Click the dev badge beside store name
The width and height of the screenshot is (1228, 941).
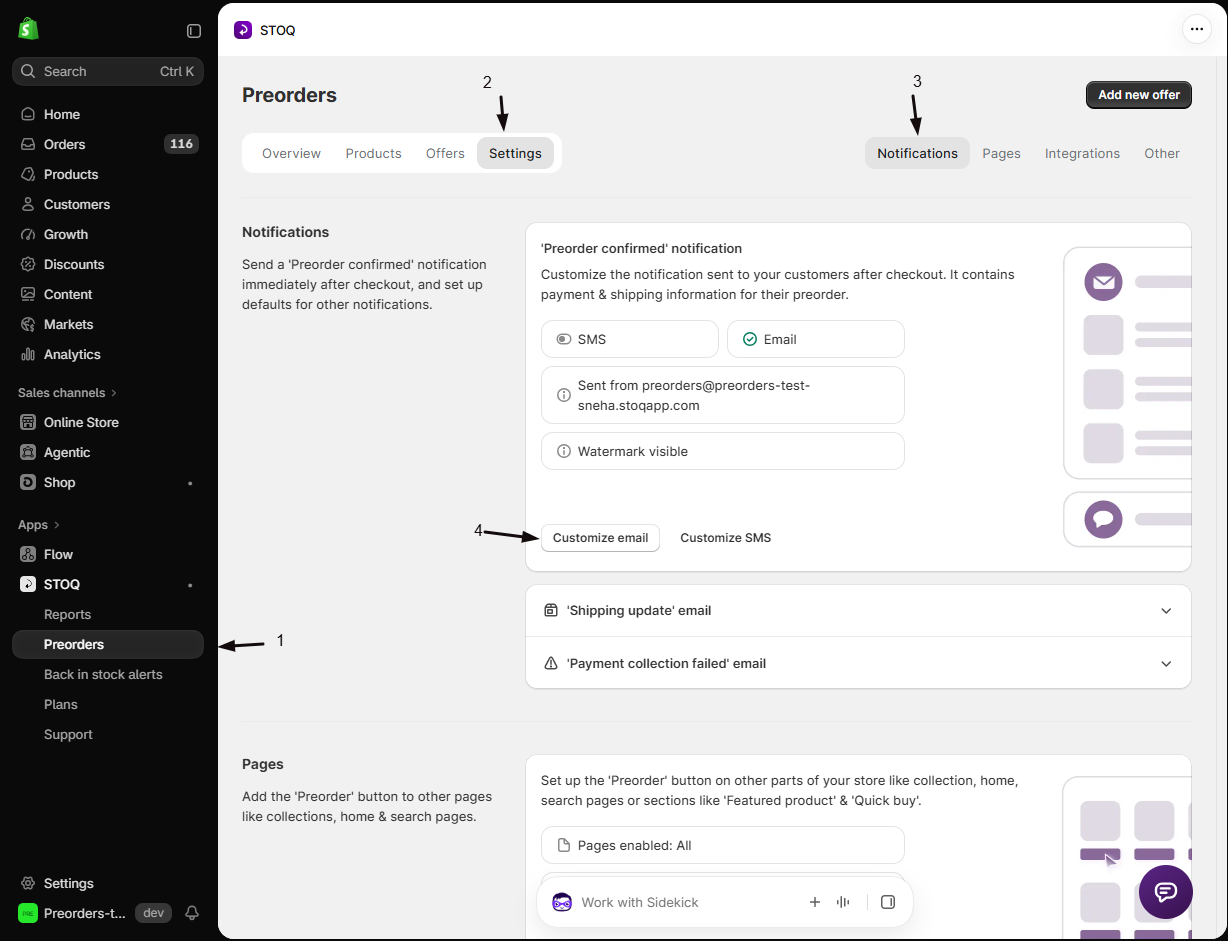coord(153,913)
